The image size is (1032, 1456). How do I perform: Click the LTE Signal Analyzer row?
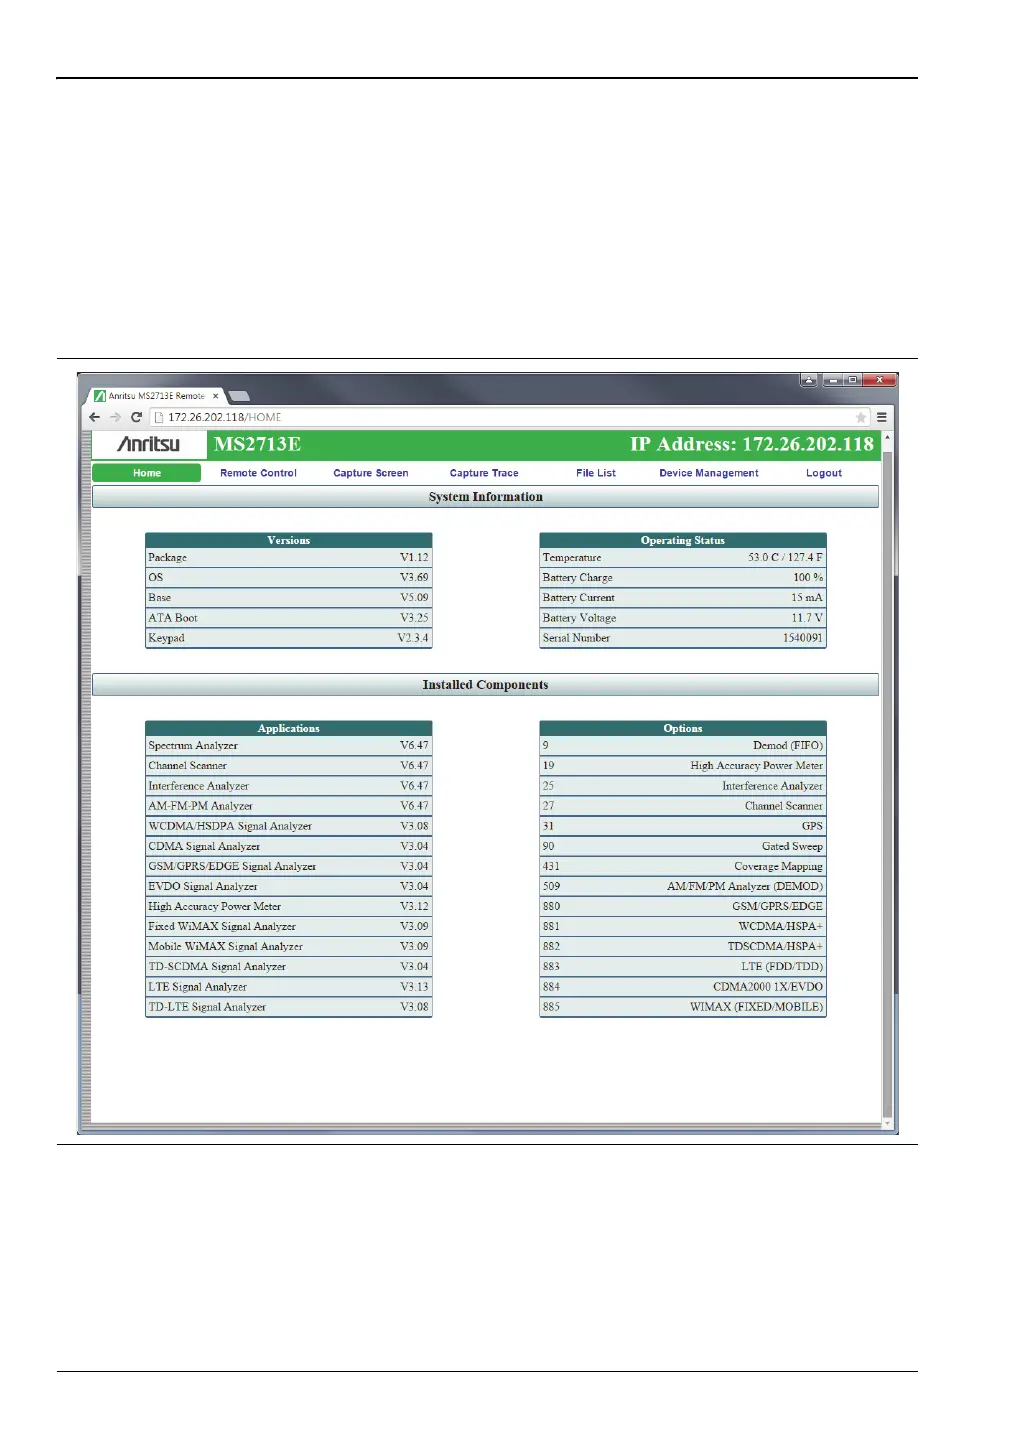coord(289,987)
